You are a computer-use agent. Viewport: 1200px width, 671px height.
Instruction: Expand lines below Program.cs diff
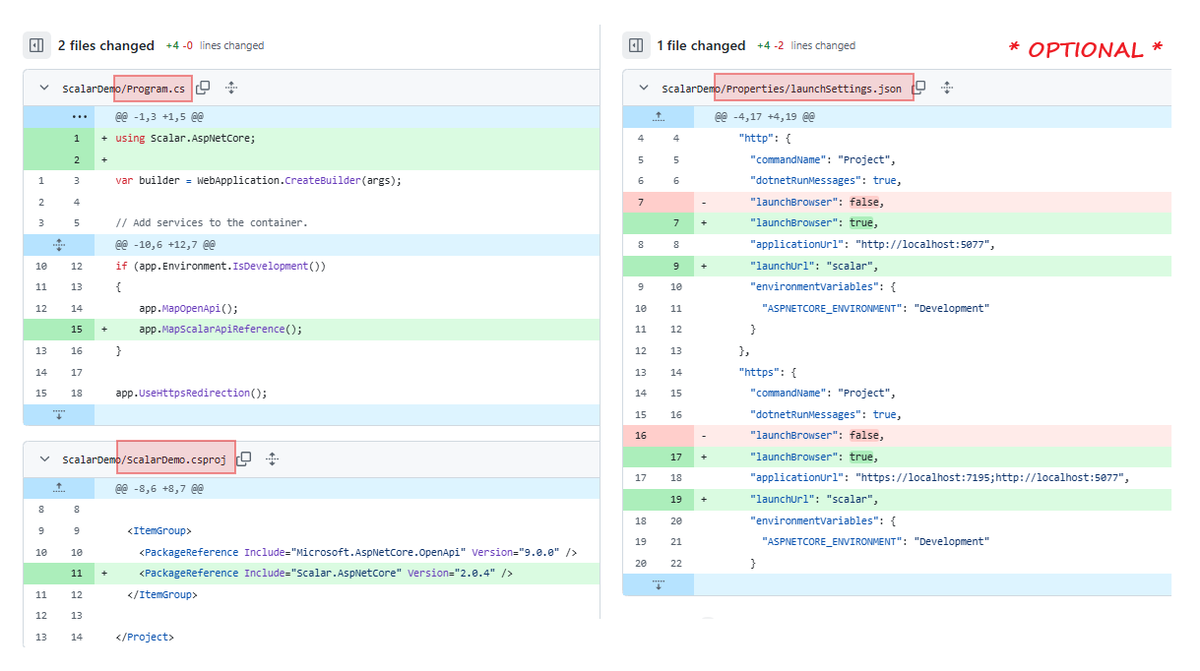point(59,414)
